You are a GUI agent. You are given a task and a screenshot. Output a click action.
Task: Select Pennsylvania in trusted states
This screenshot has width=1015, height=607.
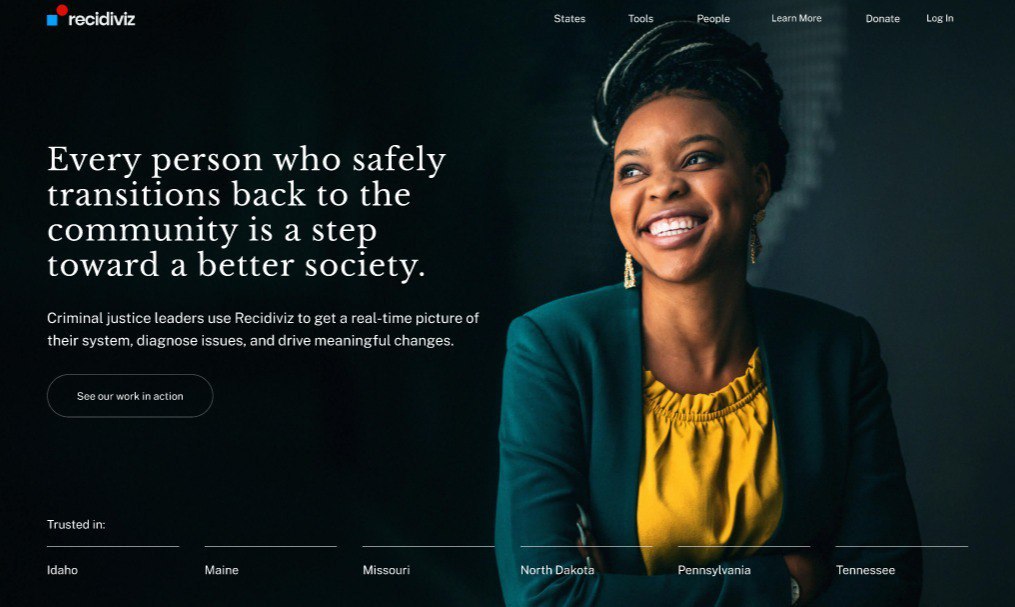[714, 570]
